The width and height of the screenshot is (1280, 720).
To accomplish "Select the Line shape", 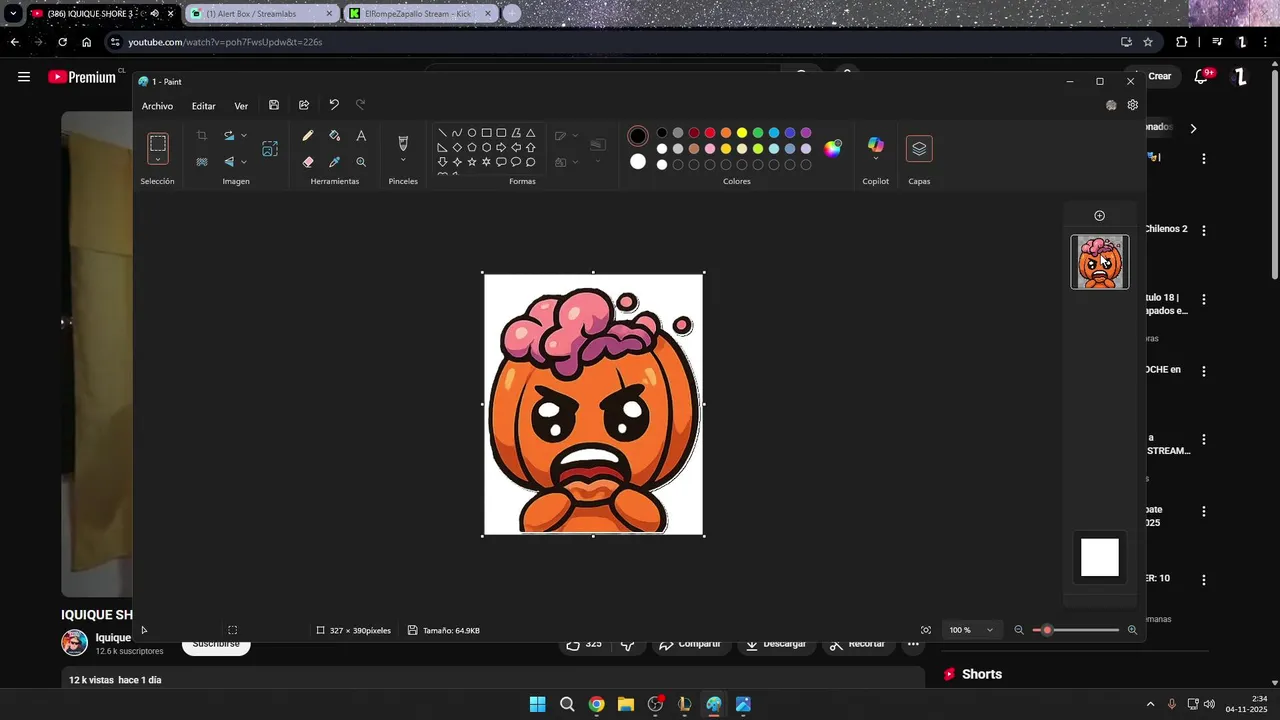I will coord(443,133).
